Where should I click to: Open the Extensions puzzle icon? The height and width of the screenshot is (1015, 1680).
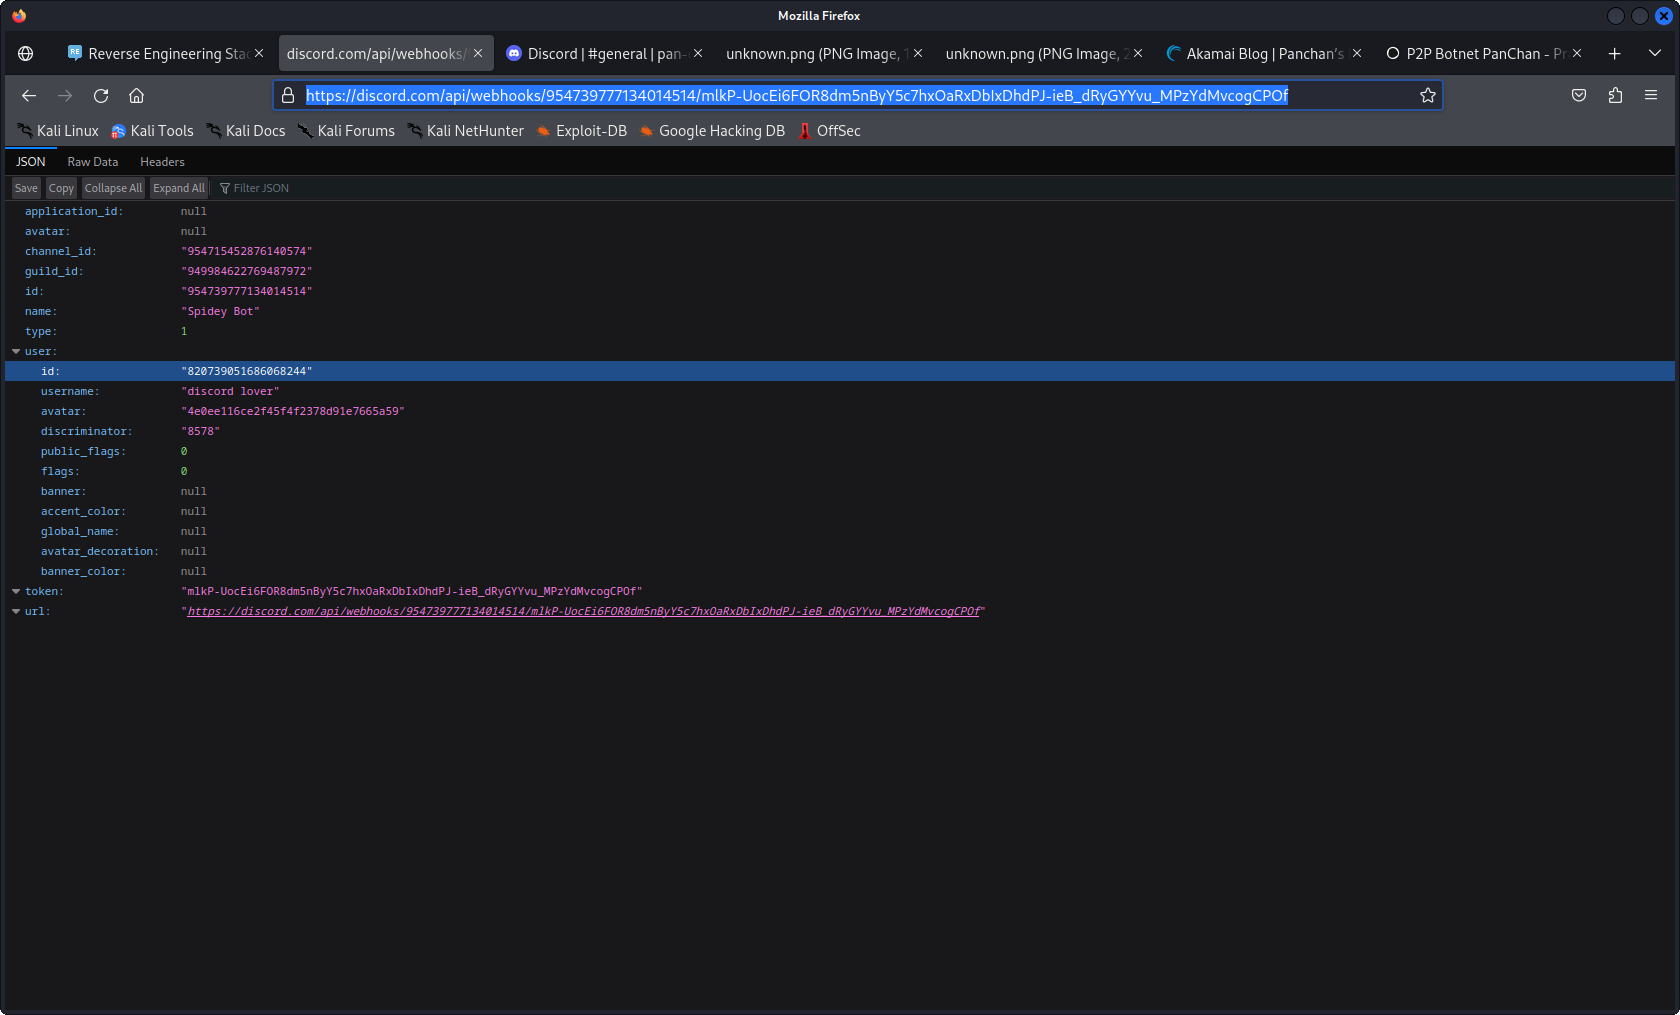pos(1615,95)
